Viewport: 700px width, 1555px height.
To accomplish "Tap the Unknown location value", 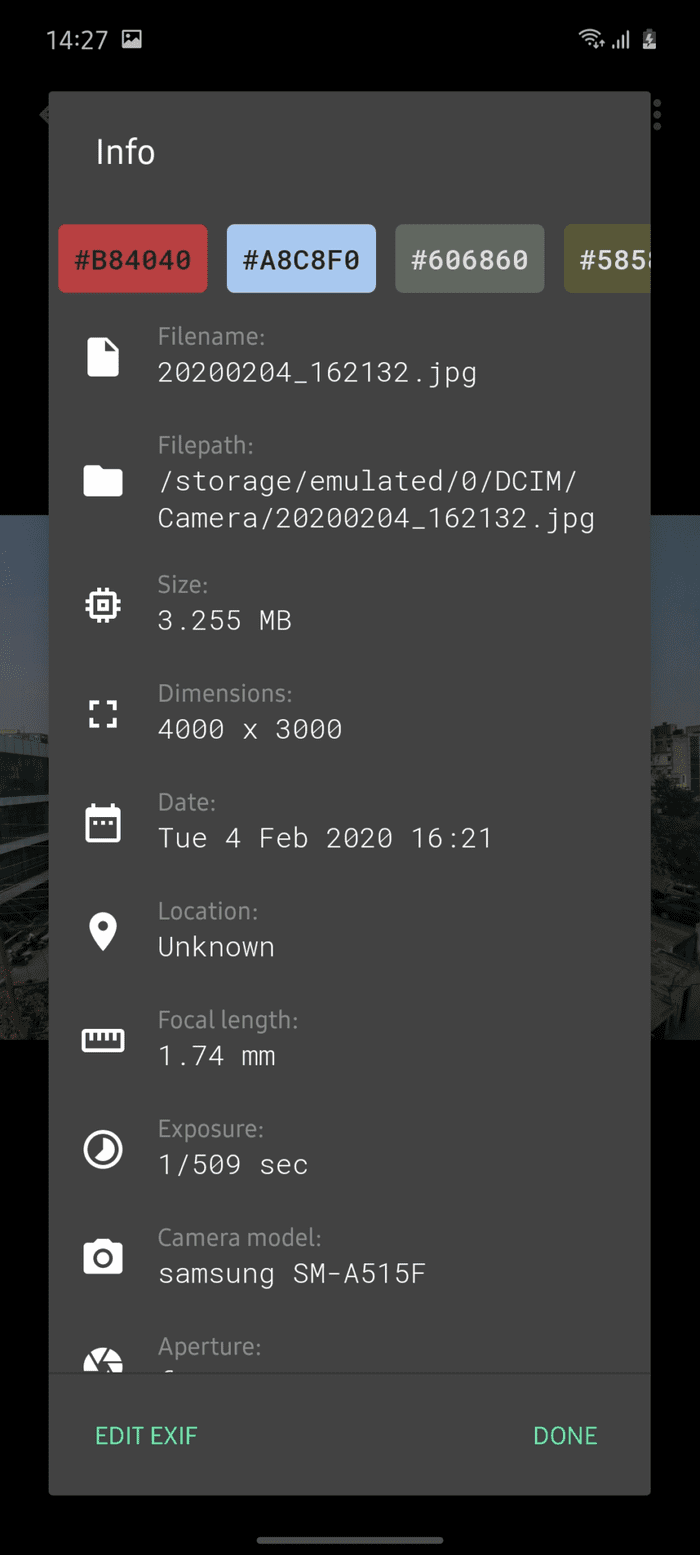I will (216, 947).
